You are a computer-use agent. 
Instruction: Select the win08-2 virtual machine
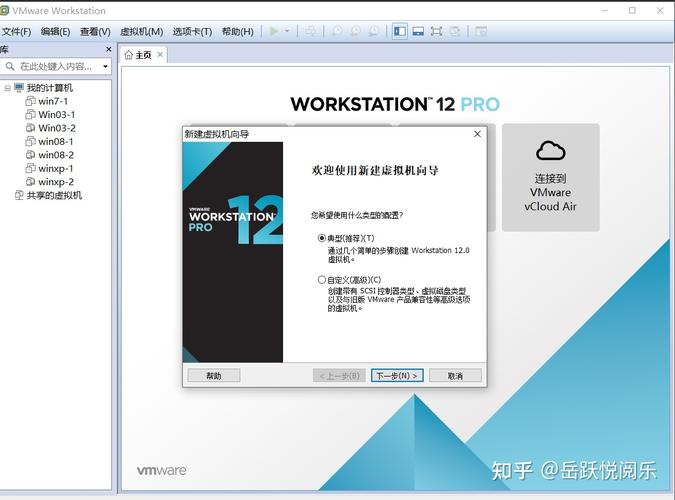[x=56, y=155]
